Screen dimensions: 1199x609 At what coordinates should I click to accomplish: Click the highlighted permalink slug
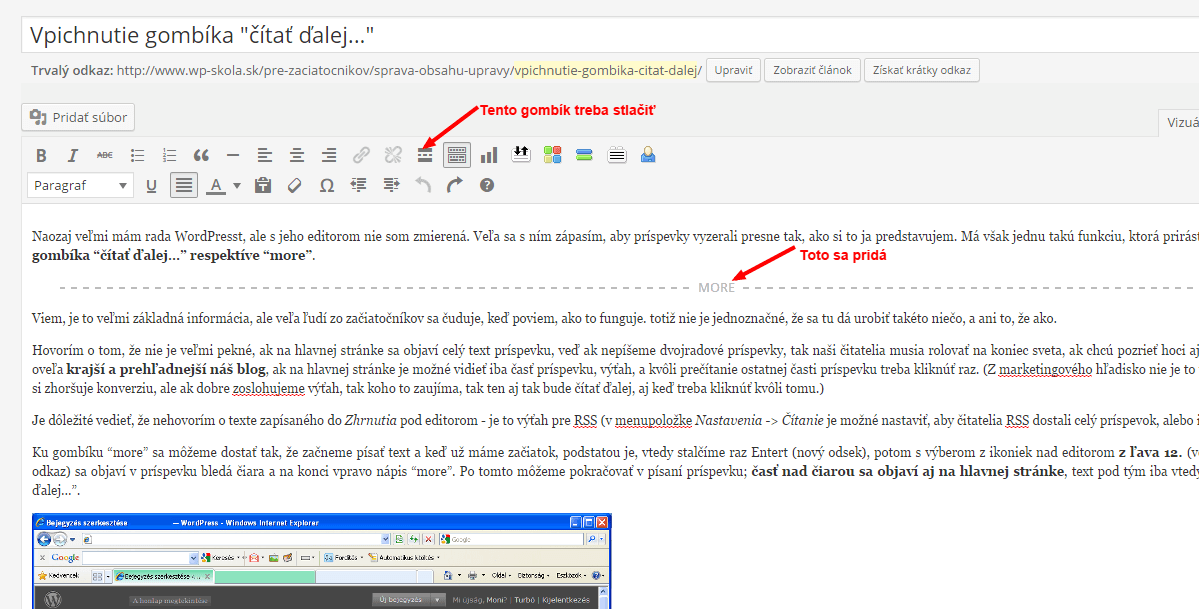606,70
